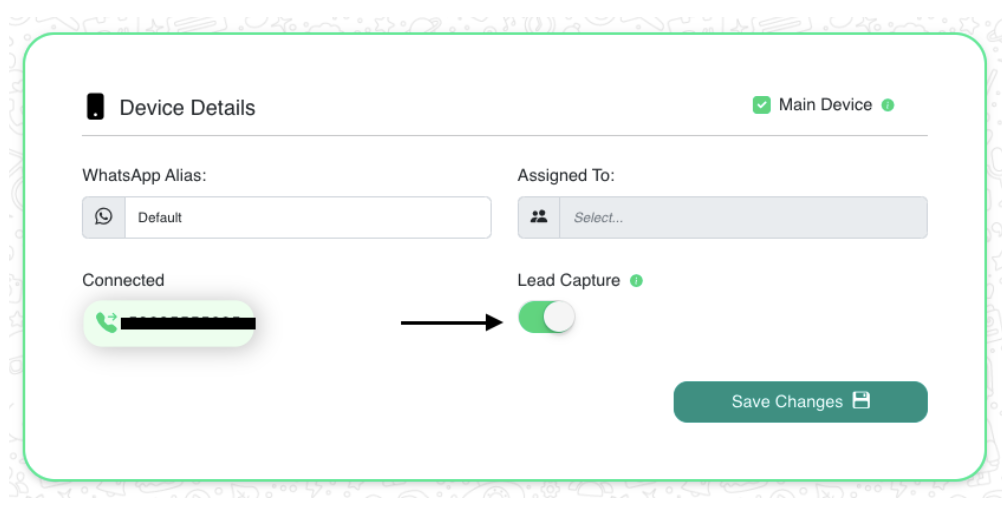
Task: Click the WhatsApp Alias field label
Action: click(x=144, y=175)
